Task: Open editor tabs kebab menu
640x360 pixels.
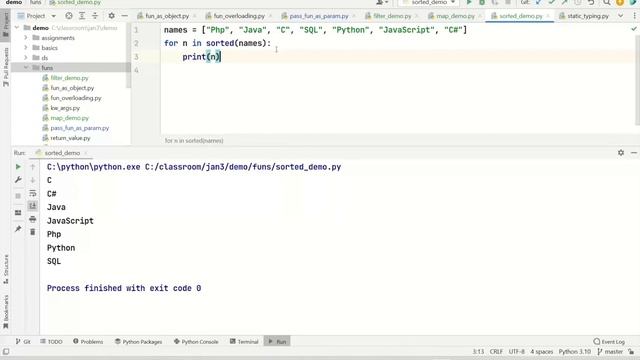Action: pyautogui.click(x=635, y=16)
